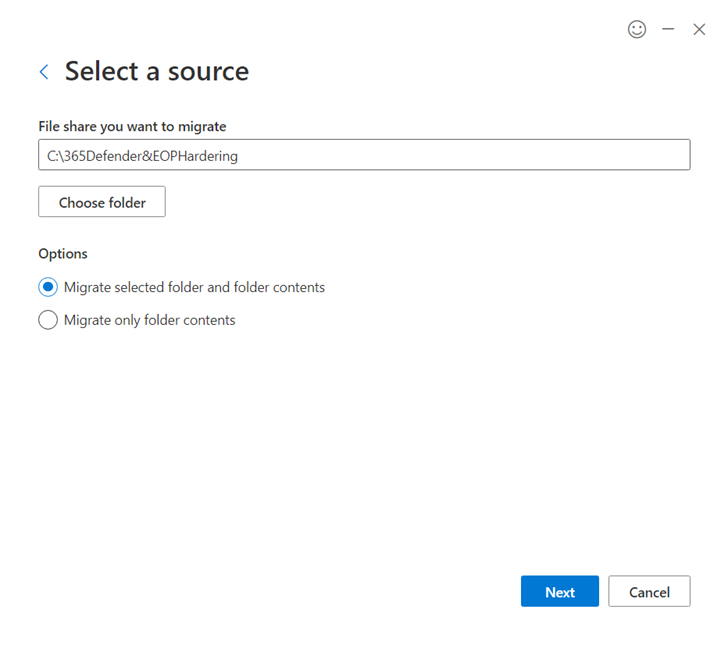Click the File share you want to migrate label

[x=132, y=126]
